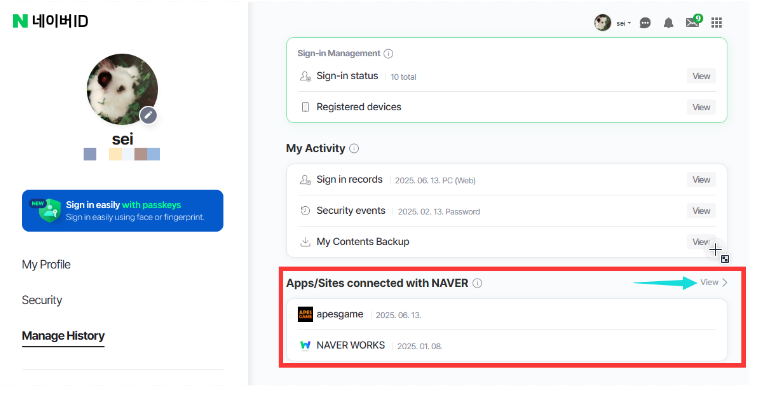The width and height of the screenshot is (766, 393).
Task: Click the 'Sign-in status' label
Action: (x=347, y=76)
